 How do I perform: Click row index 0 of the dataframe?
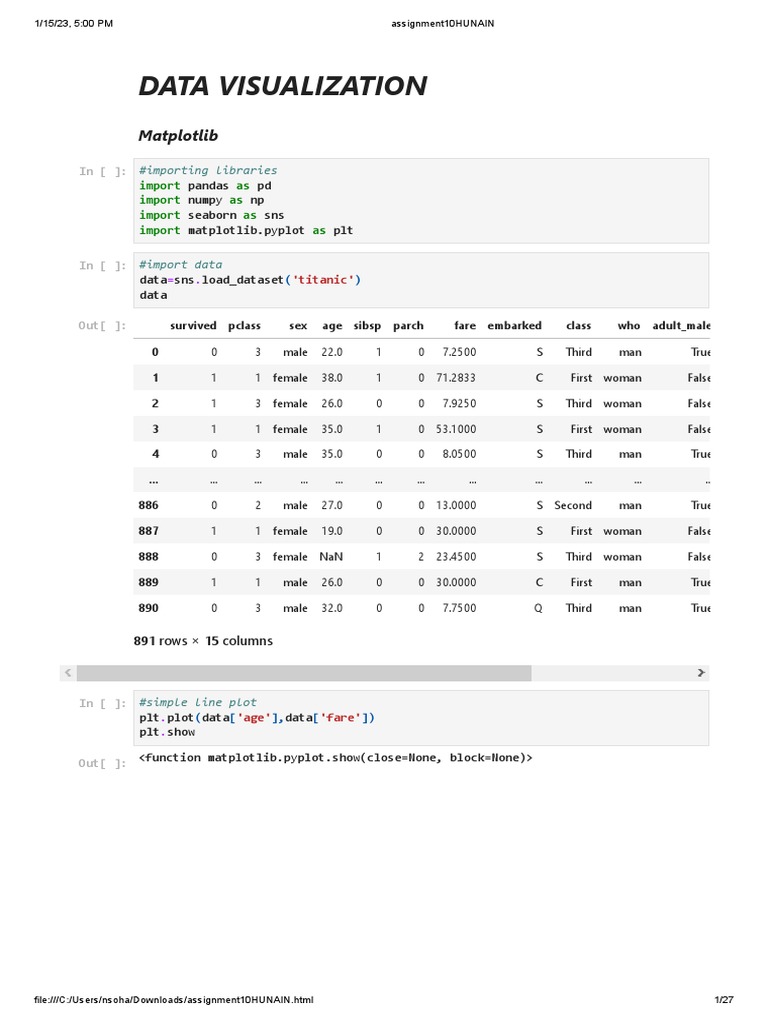pos(155,352)
